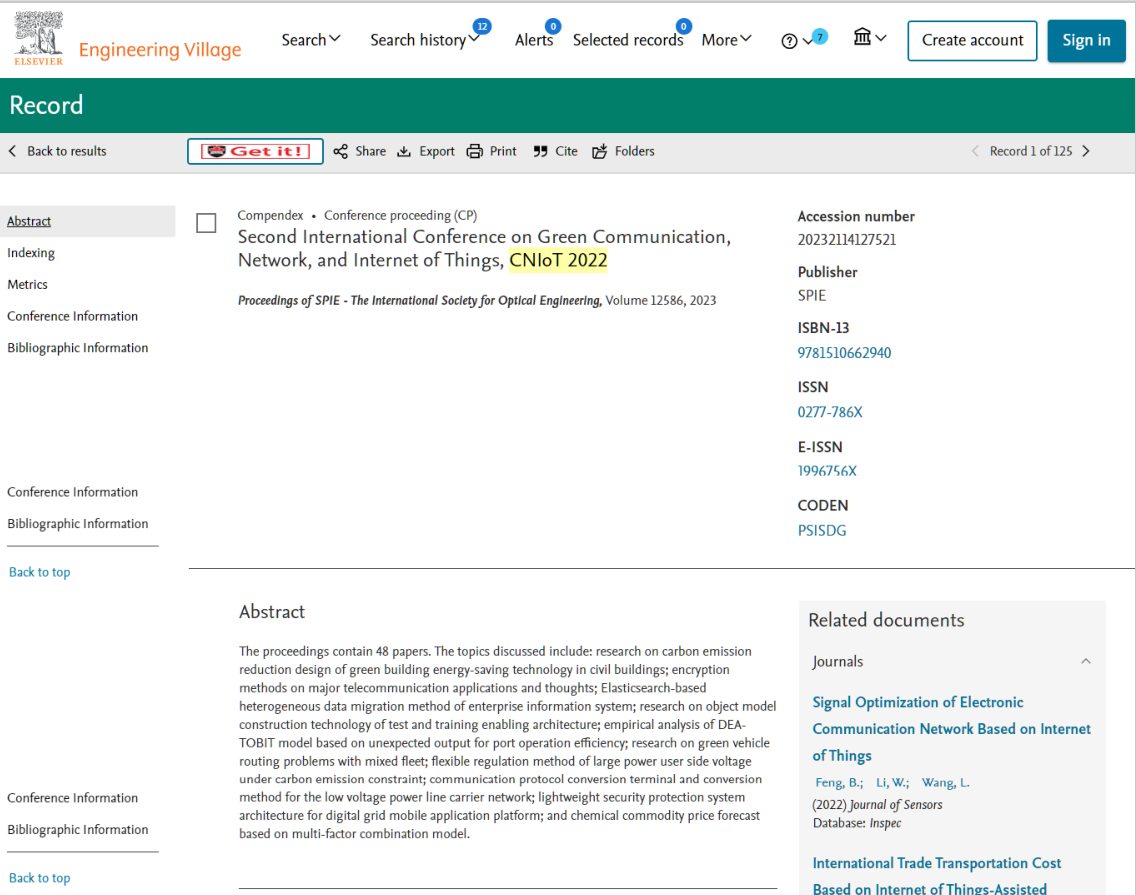Open Selected records in the top navigation
The width and height of the screenshot is (1136, 895).
628,40
